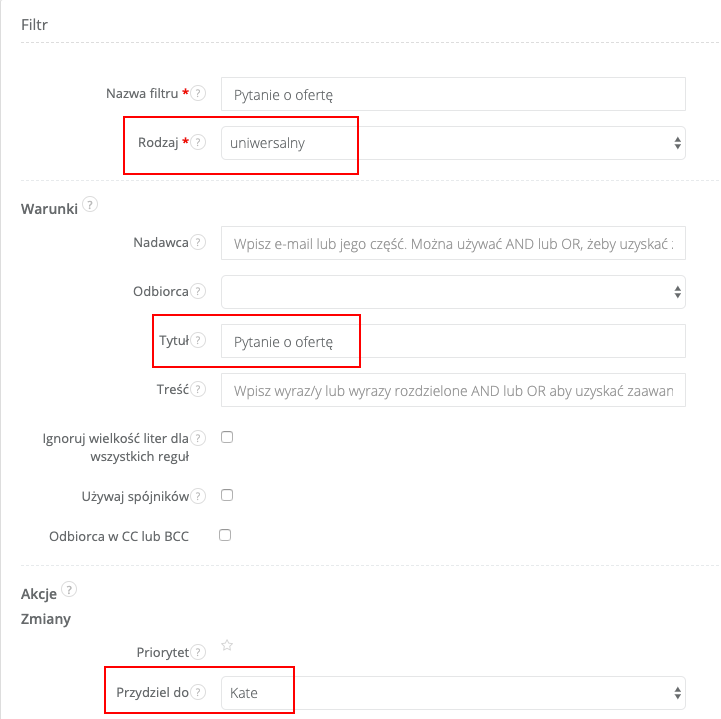Click help icon next to Tytuł label
The height and width of the screenshot is (719, 721).
click(x=199, y=341)
